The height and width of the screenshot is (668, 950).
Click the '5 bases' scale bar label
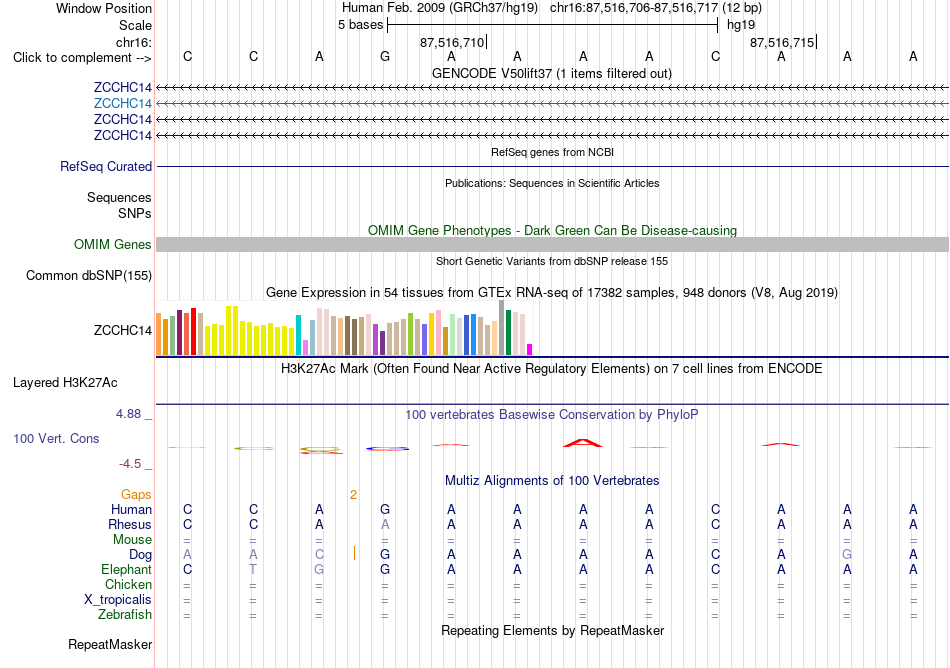click(x=360, y=25)
